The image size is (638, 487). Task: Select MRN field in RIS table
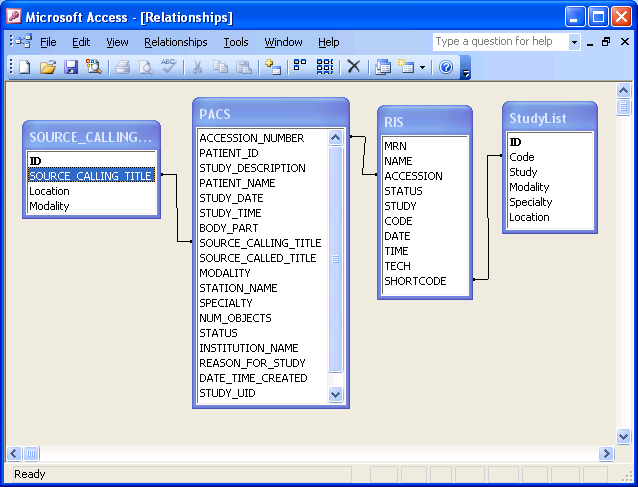pyautogui.click(x=395, y=146)
